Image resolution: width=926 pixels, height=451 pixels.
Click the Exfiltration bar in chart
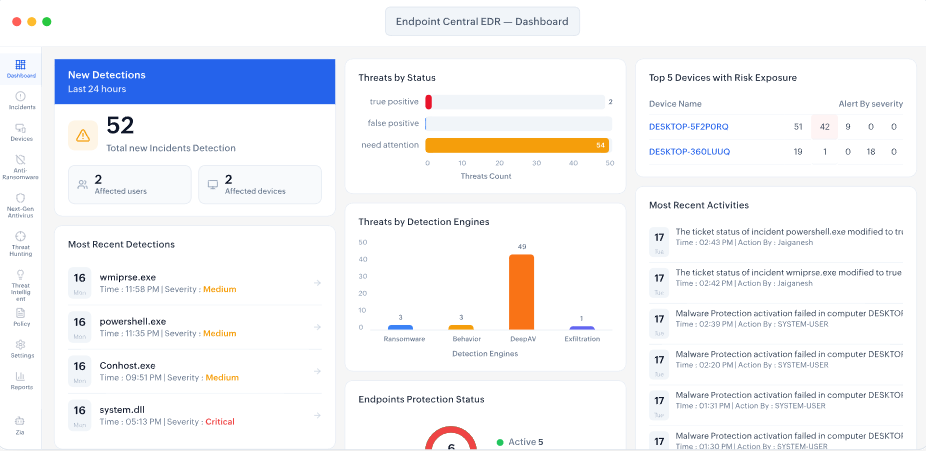582,328
